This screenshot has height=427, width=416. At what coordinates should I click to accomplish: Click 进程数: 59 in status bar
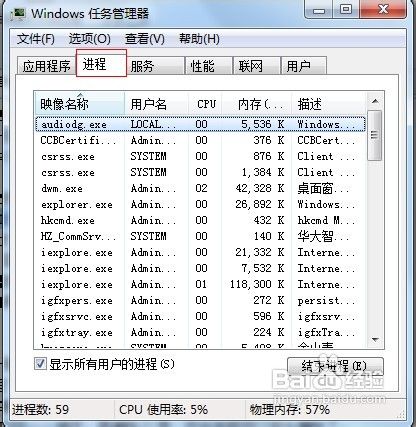coord(40,410)
